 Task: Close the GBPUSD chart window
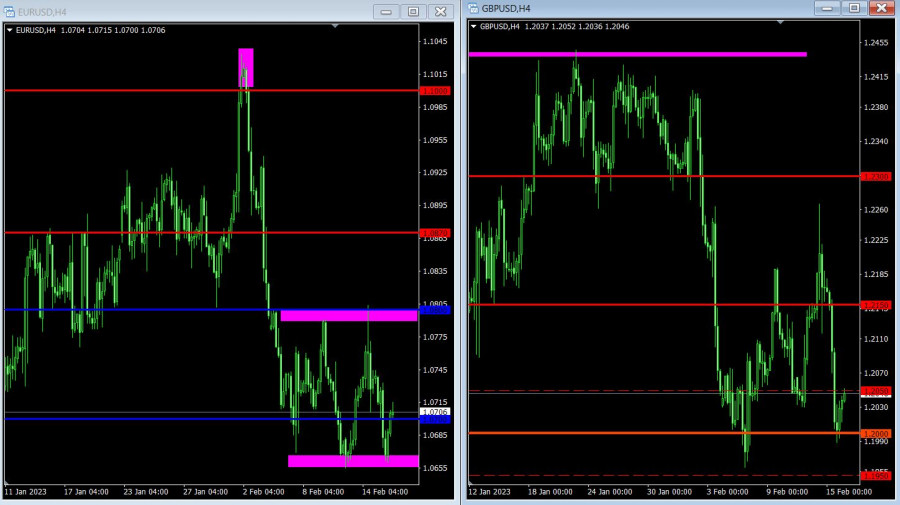[881, 8]
